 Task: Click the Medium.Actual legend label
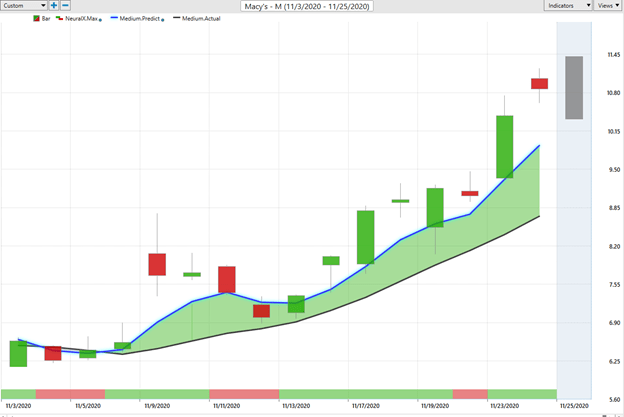(202, 19)
